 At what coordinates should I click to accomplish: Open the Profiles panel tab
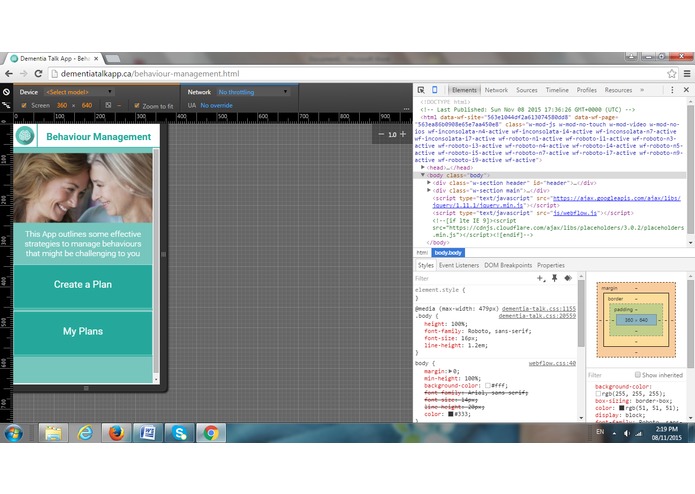(586, 90)
